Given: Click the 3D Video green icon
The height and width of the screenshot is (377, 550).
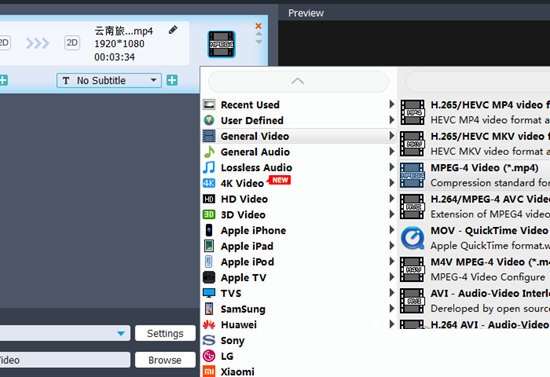Looking at the screenshot, I should 209,214.
